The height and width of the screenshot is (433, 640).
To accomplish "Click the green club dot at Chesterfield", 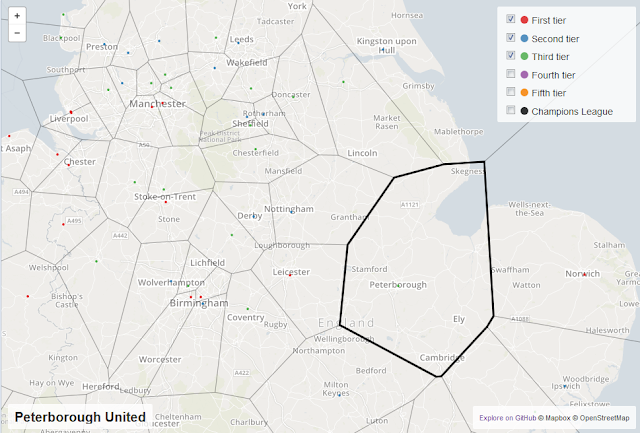I will (256, 149).
